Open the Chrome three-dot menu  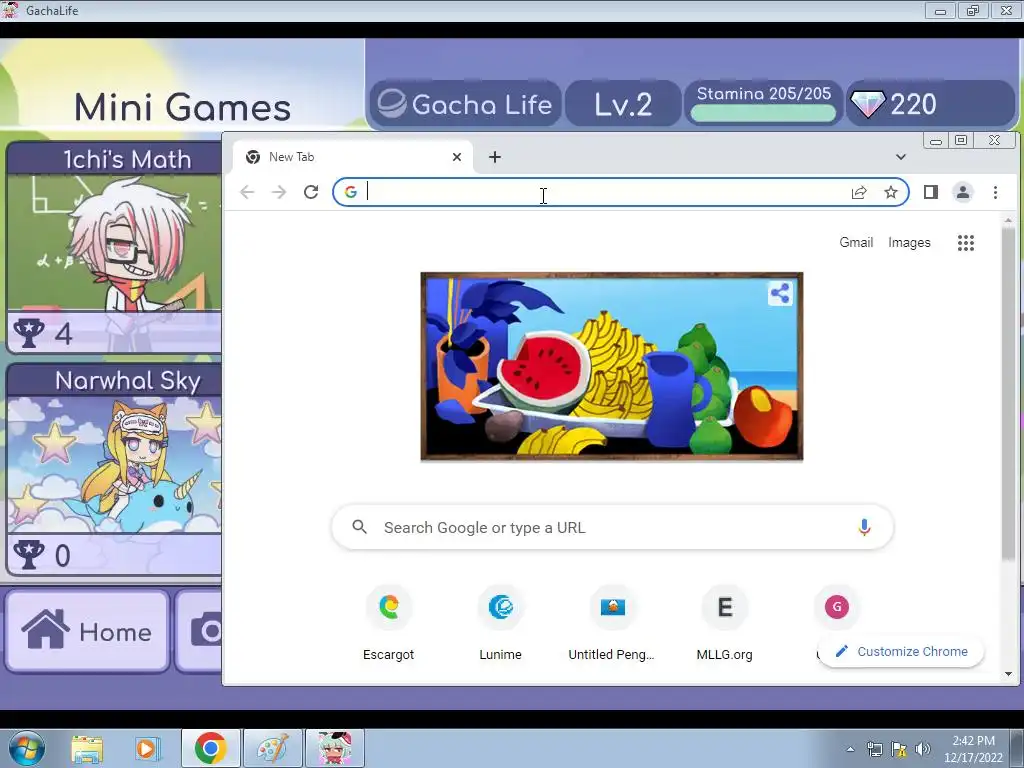[995, 192]
